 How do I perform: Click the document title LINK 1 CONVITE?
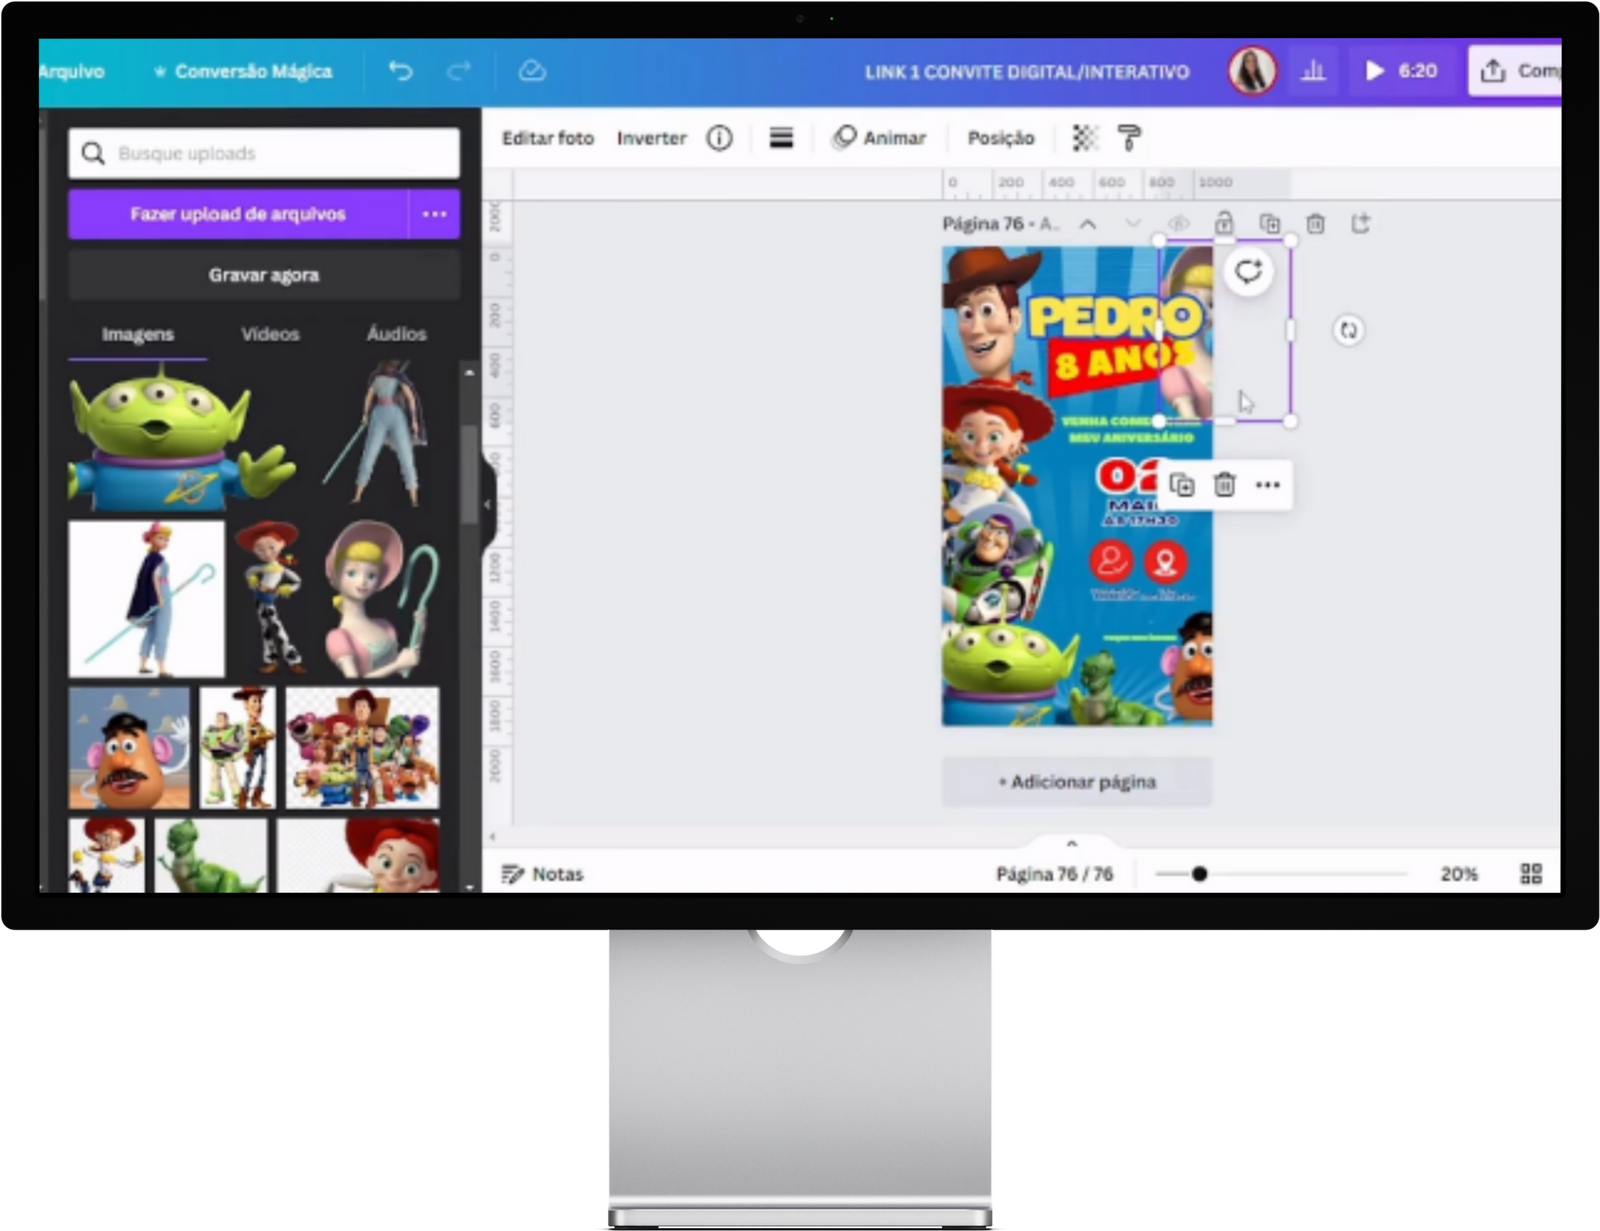pos(1027,71)
